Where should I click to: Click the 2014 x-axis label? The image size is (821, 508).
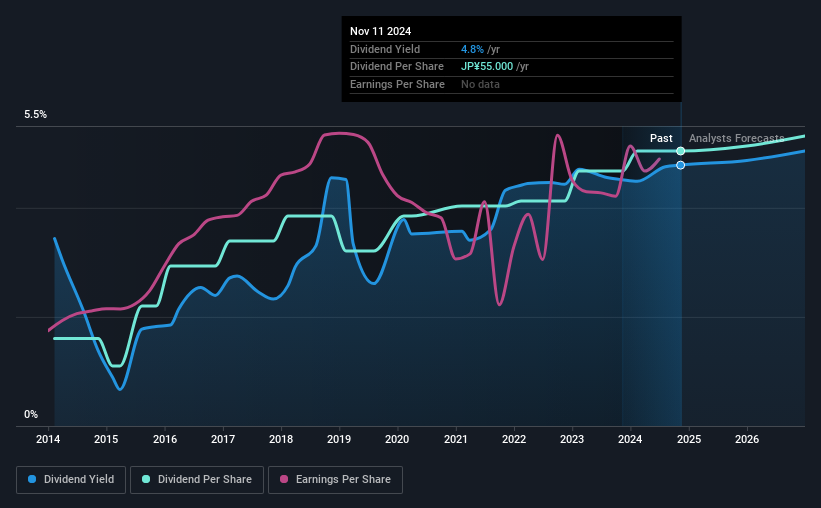(48, 439)
